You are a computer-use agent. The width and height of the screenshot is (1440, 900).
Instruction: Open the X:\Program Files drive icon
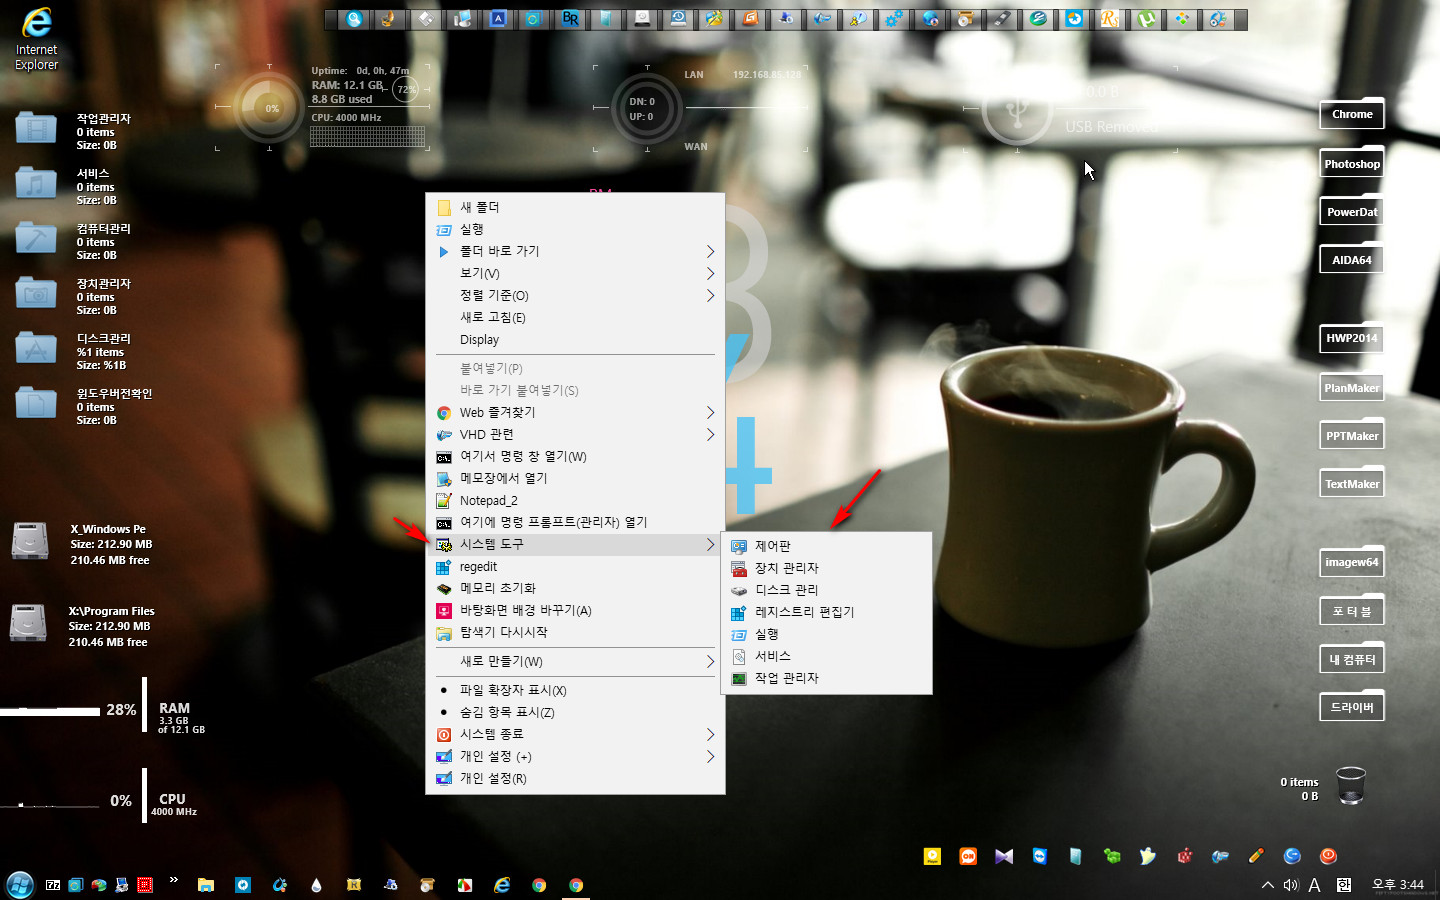point(28,623)
